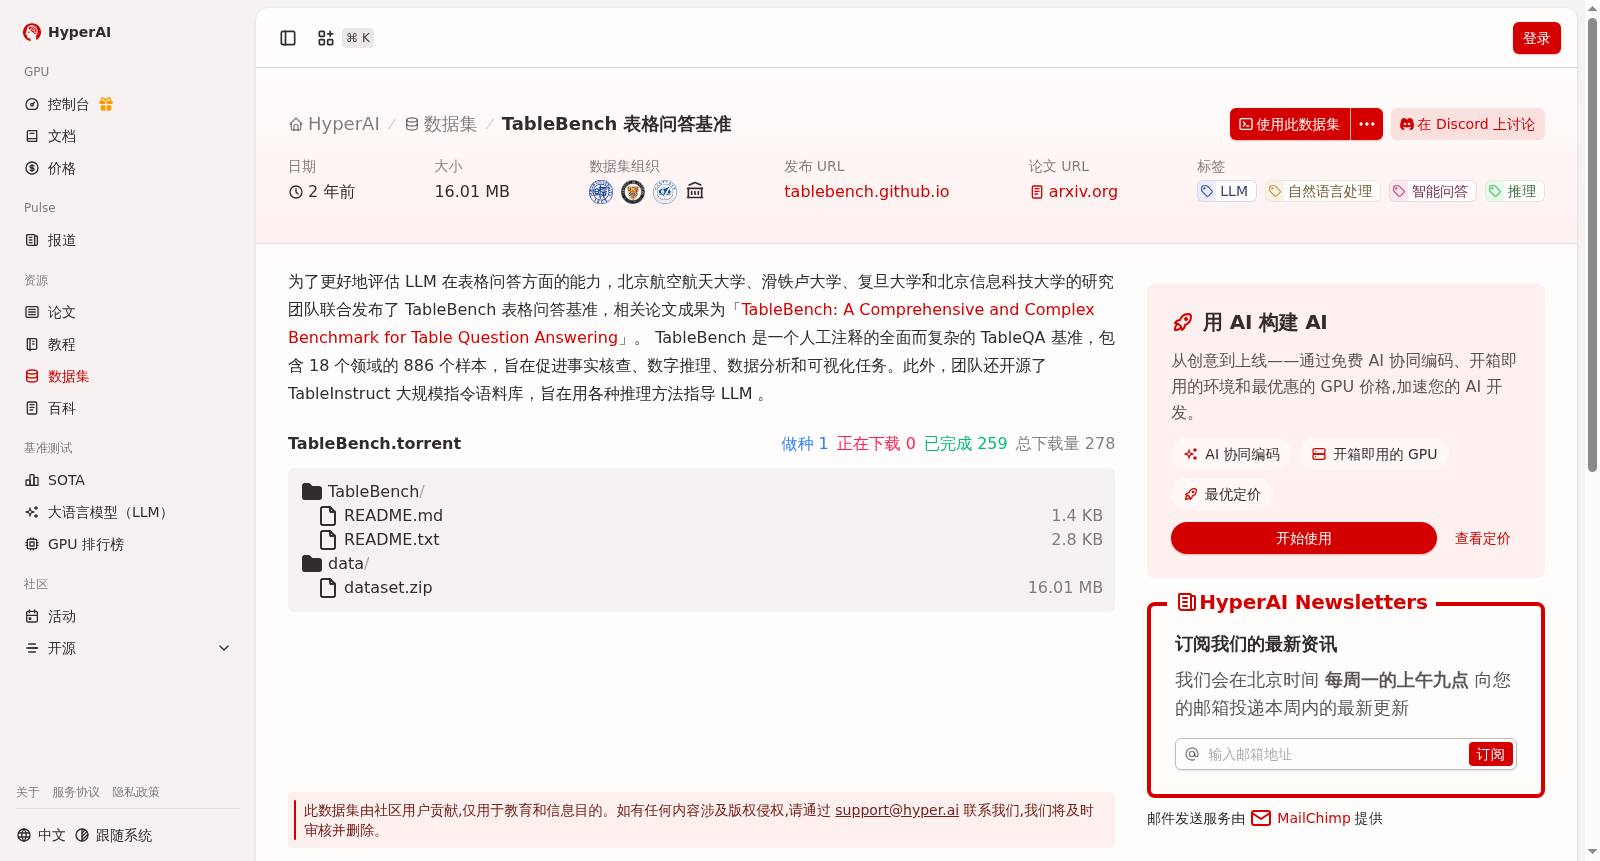Click support@hyper.ai email link
The width and height of the screenshot is (1600, 861).
point(897,810)
